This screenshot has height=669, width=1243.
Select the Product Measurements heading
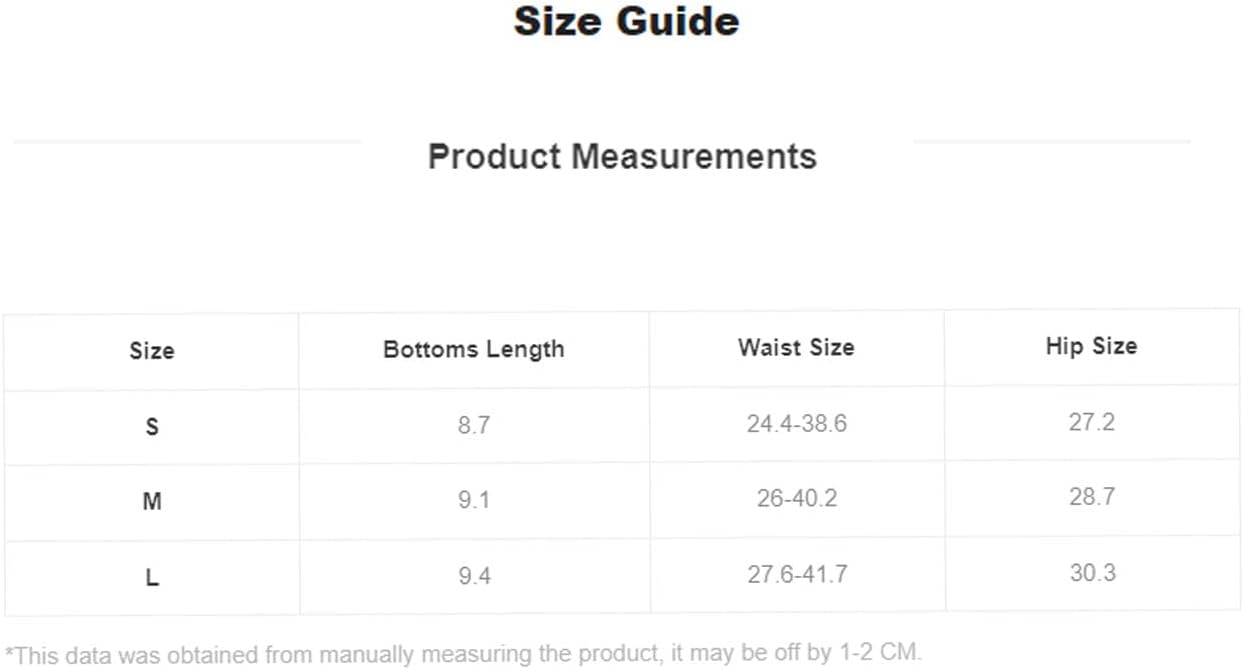coord(622,157)
